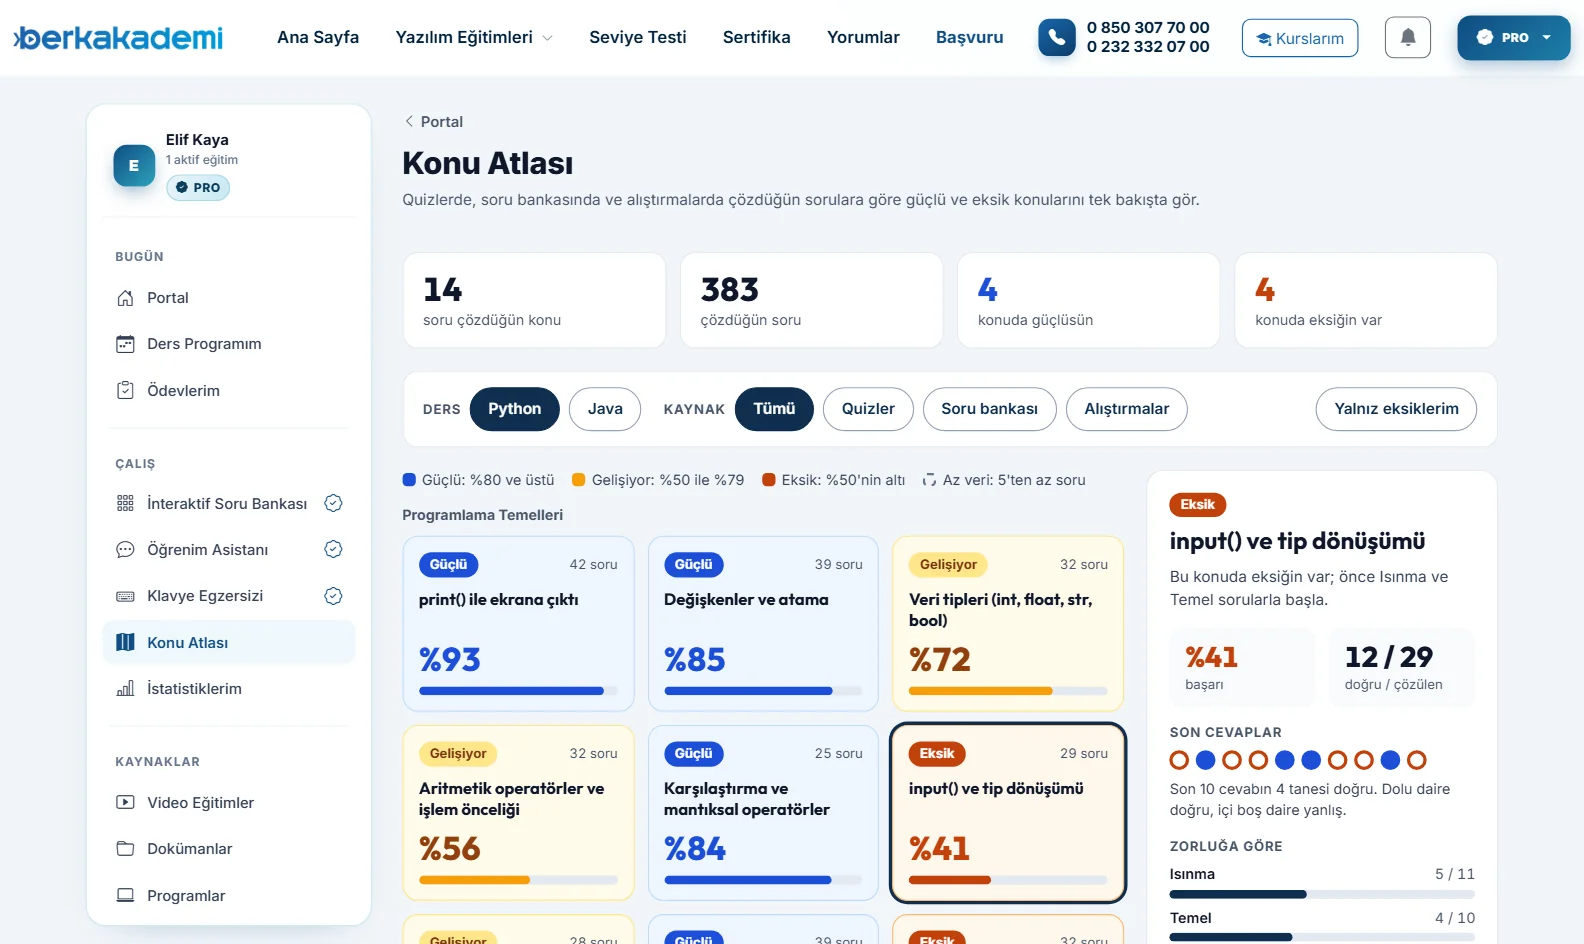Viewport: 1584px width, 944px height.
Task: Open Veri tipleri (int, float, str, bool) card
Action: coord(1008,624)
